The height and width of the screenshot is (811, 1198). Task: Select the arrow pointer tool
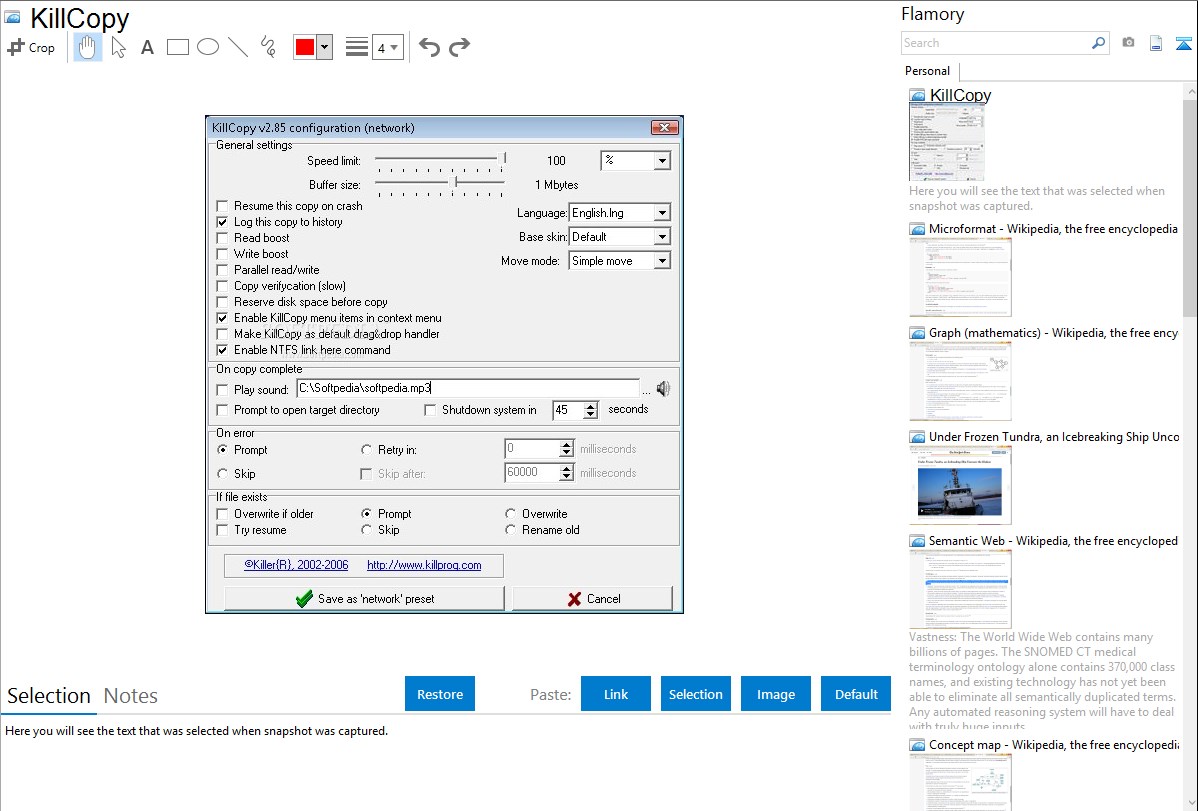[x=118, y=47]
